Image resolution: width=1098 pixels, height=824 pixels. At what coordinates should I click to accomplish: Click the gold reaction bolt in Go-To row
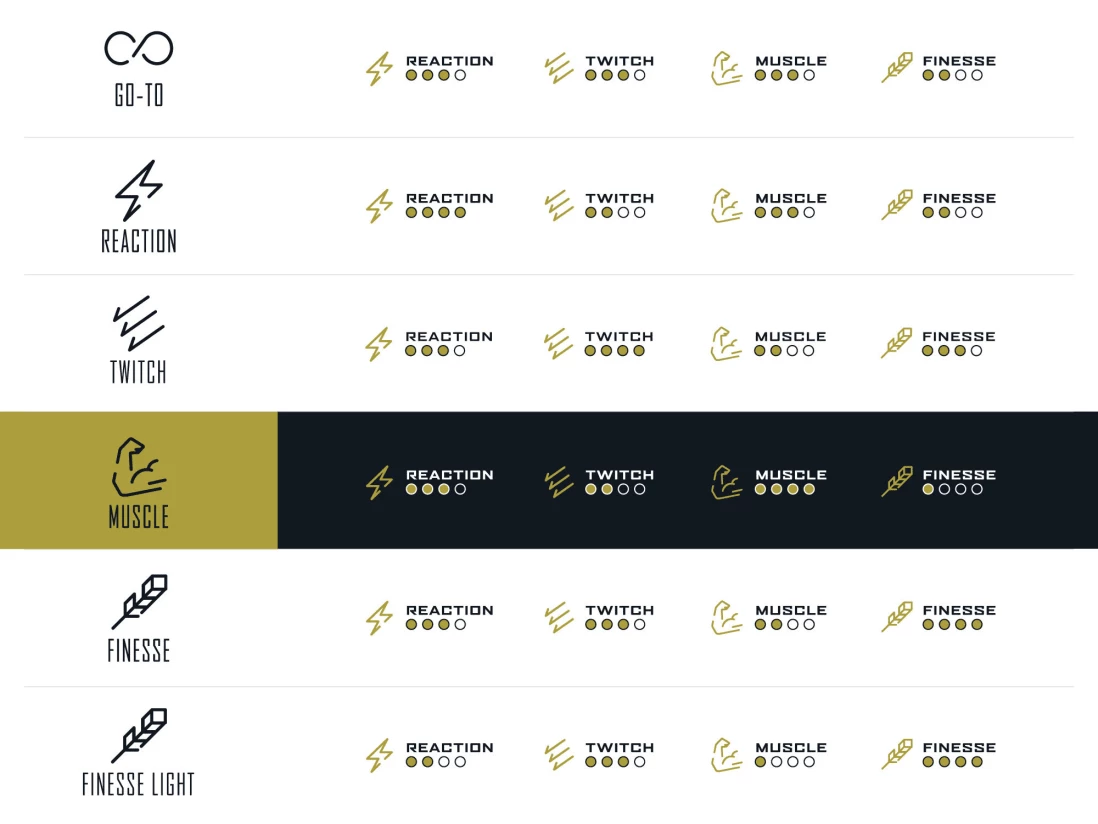pyautogui.click(x=379, y=69)
